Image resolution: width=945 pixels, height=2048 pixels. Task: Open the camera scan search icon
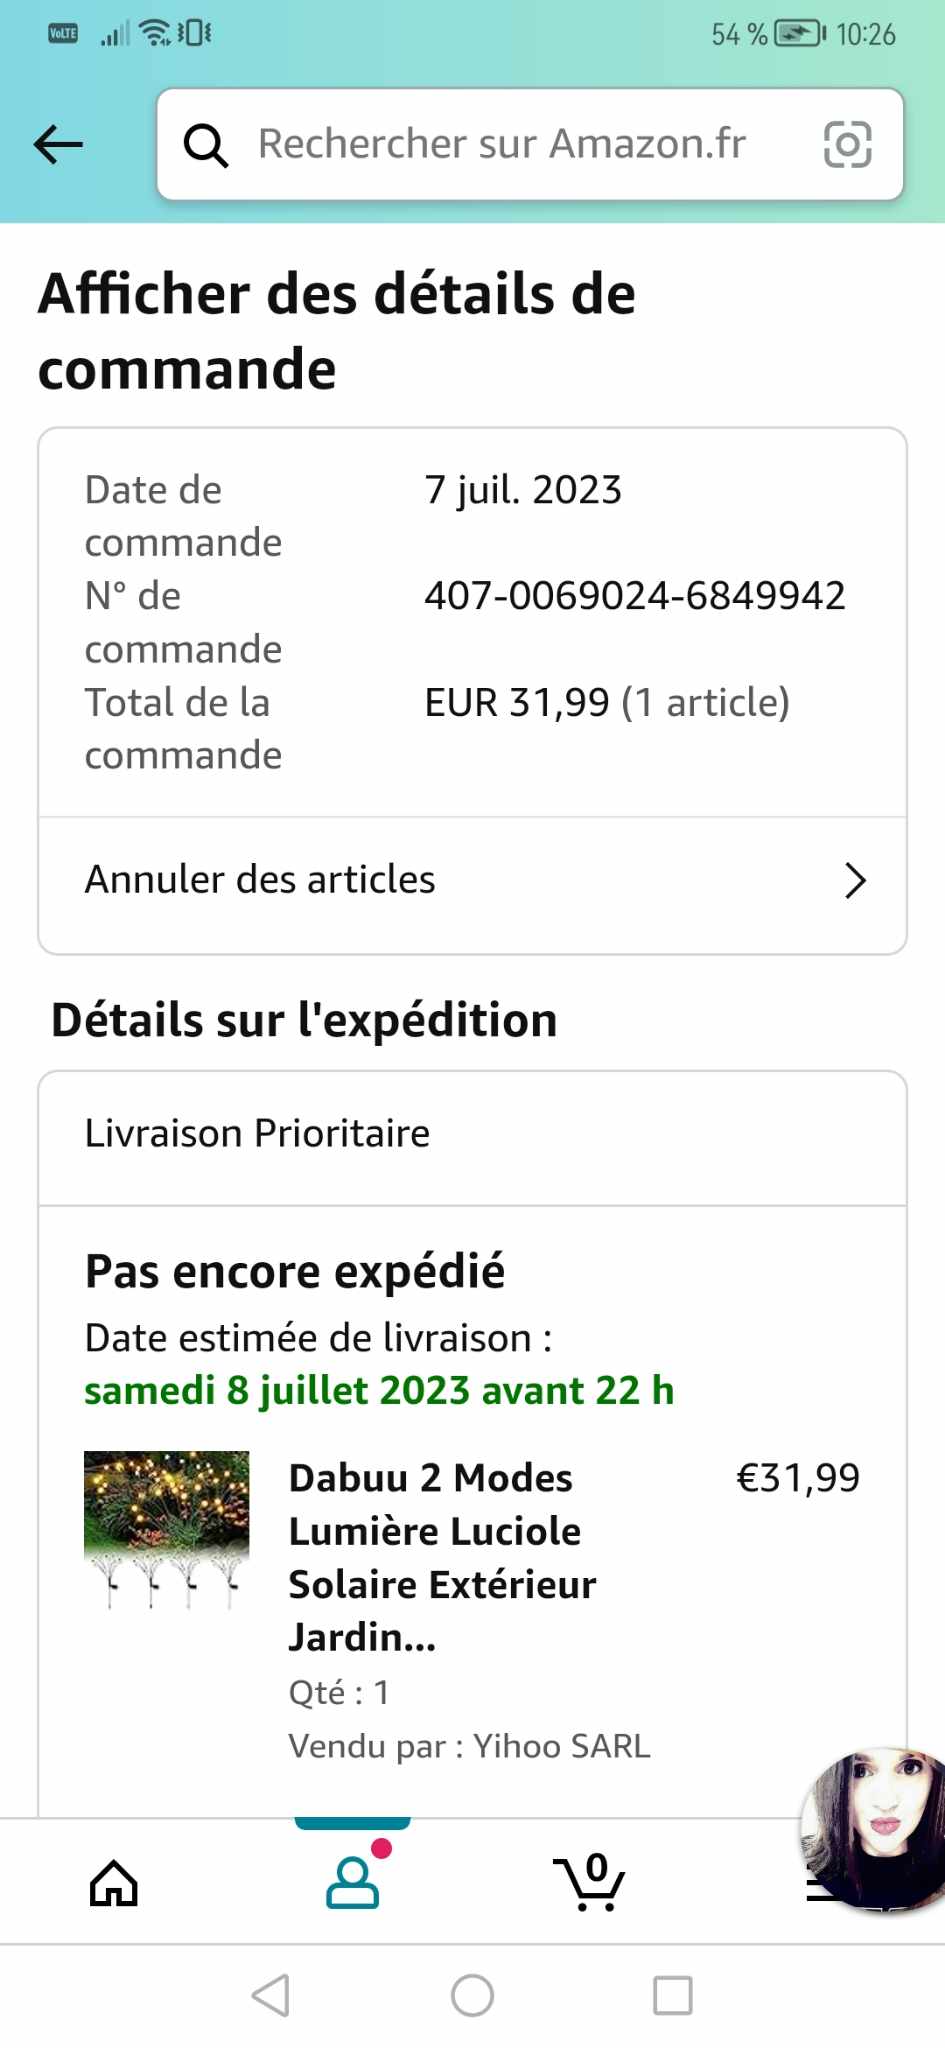(847, 145)
